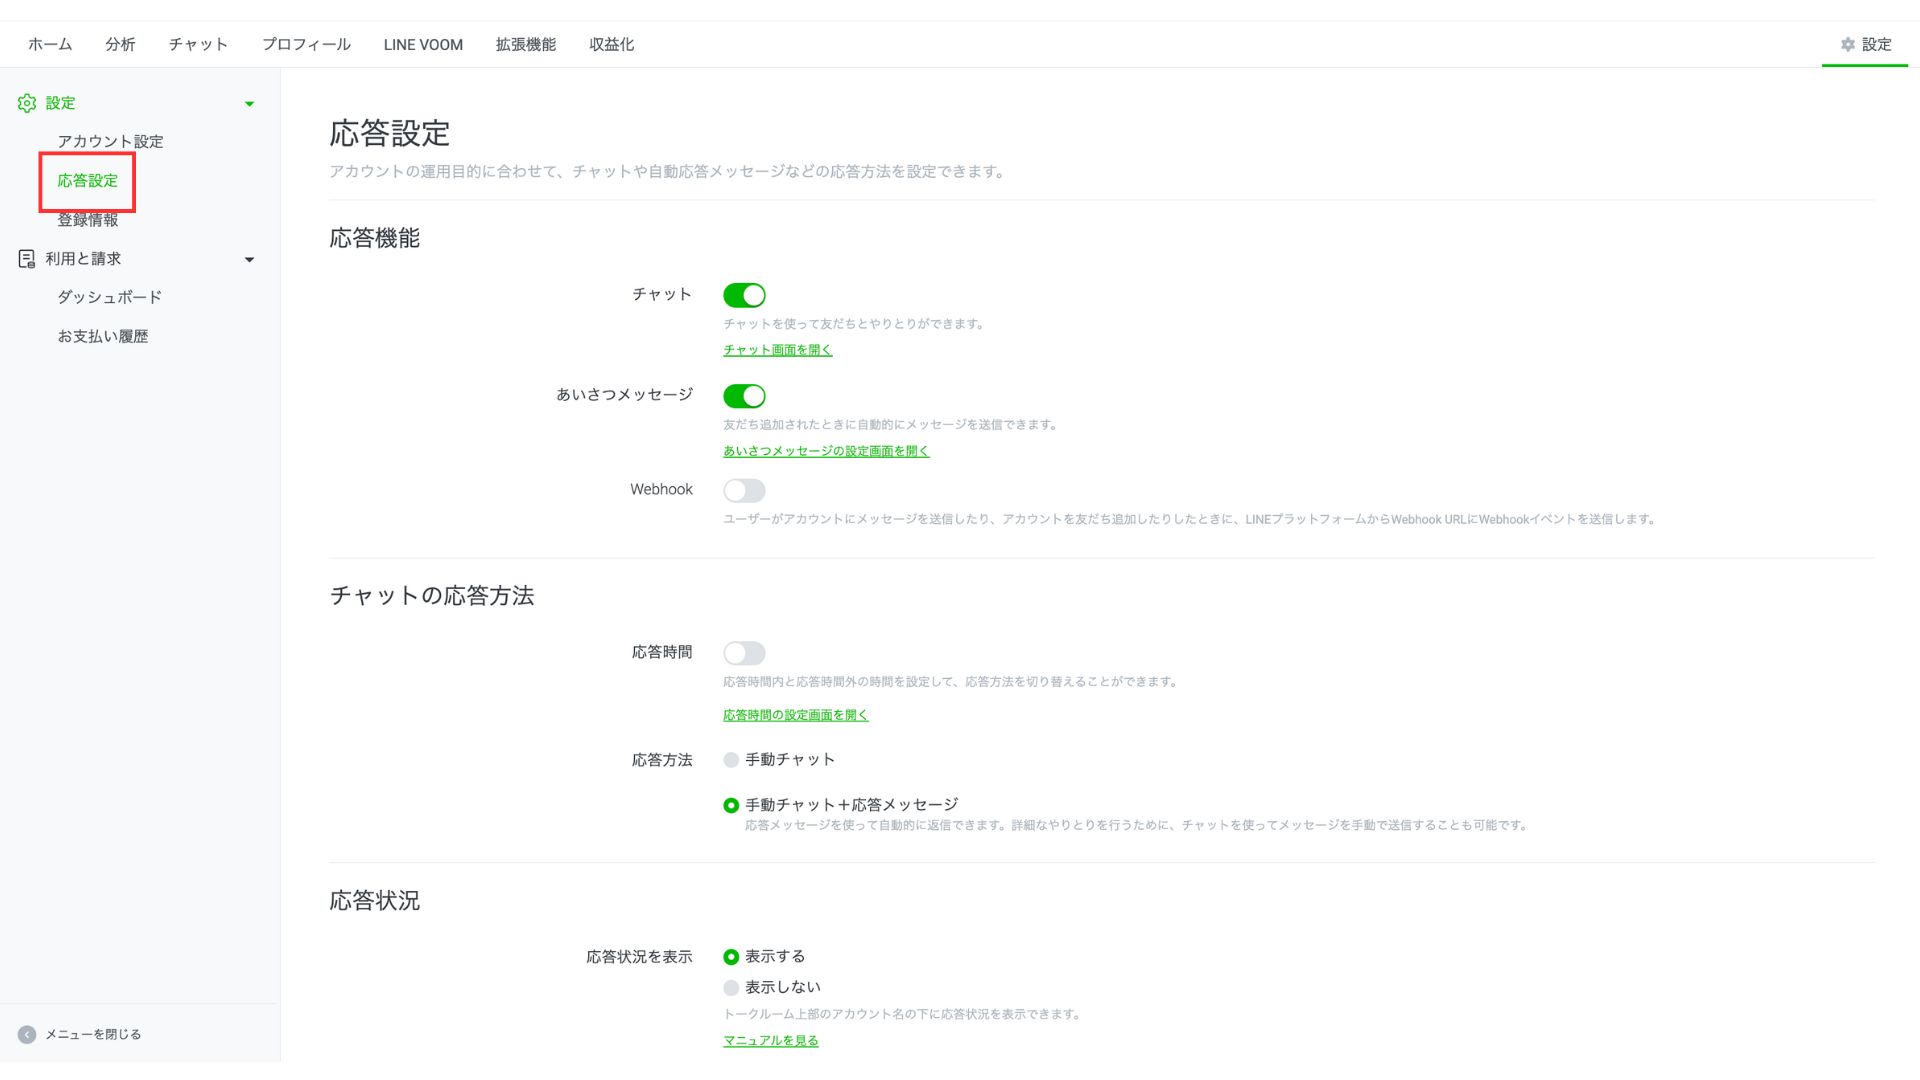Collapse the 利用と請求 section arrow
Viewport: 1920px width, 1080px height.
(x=249, y=260)
